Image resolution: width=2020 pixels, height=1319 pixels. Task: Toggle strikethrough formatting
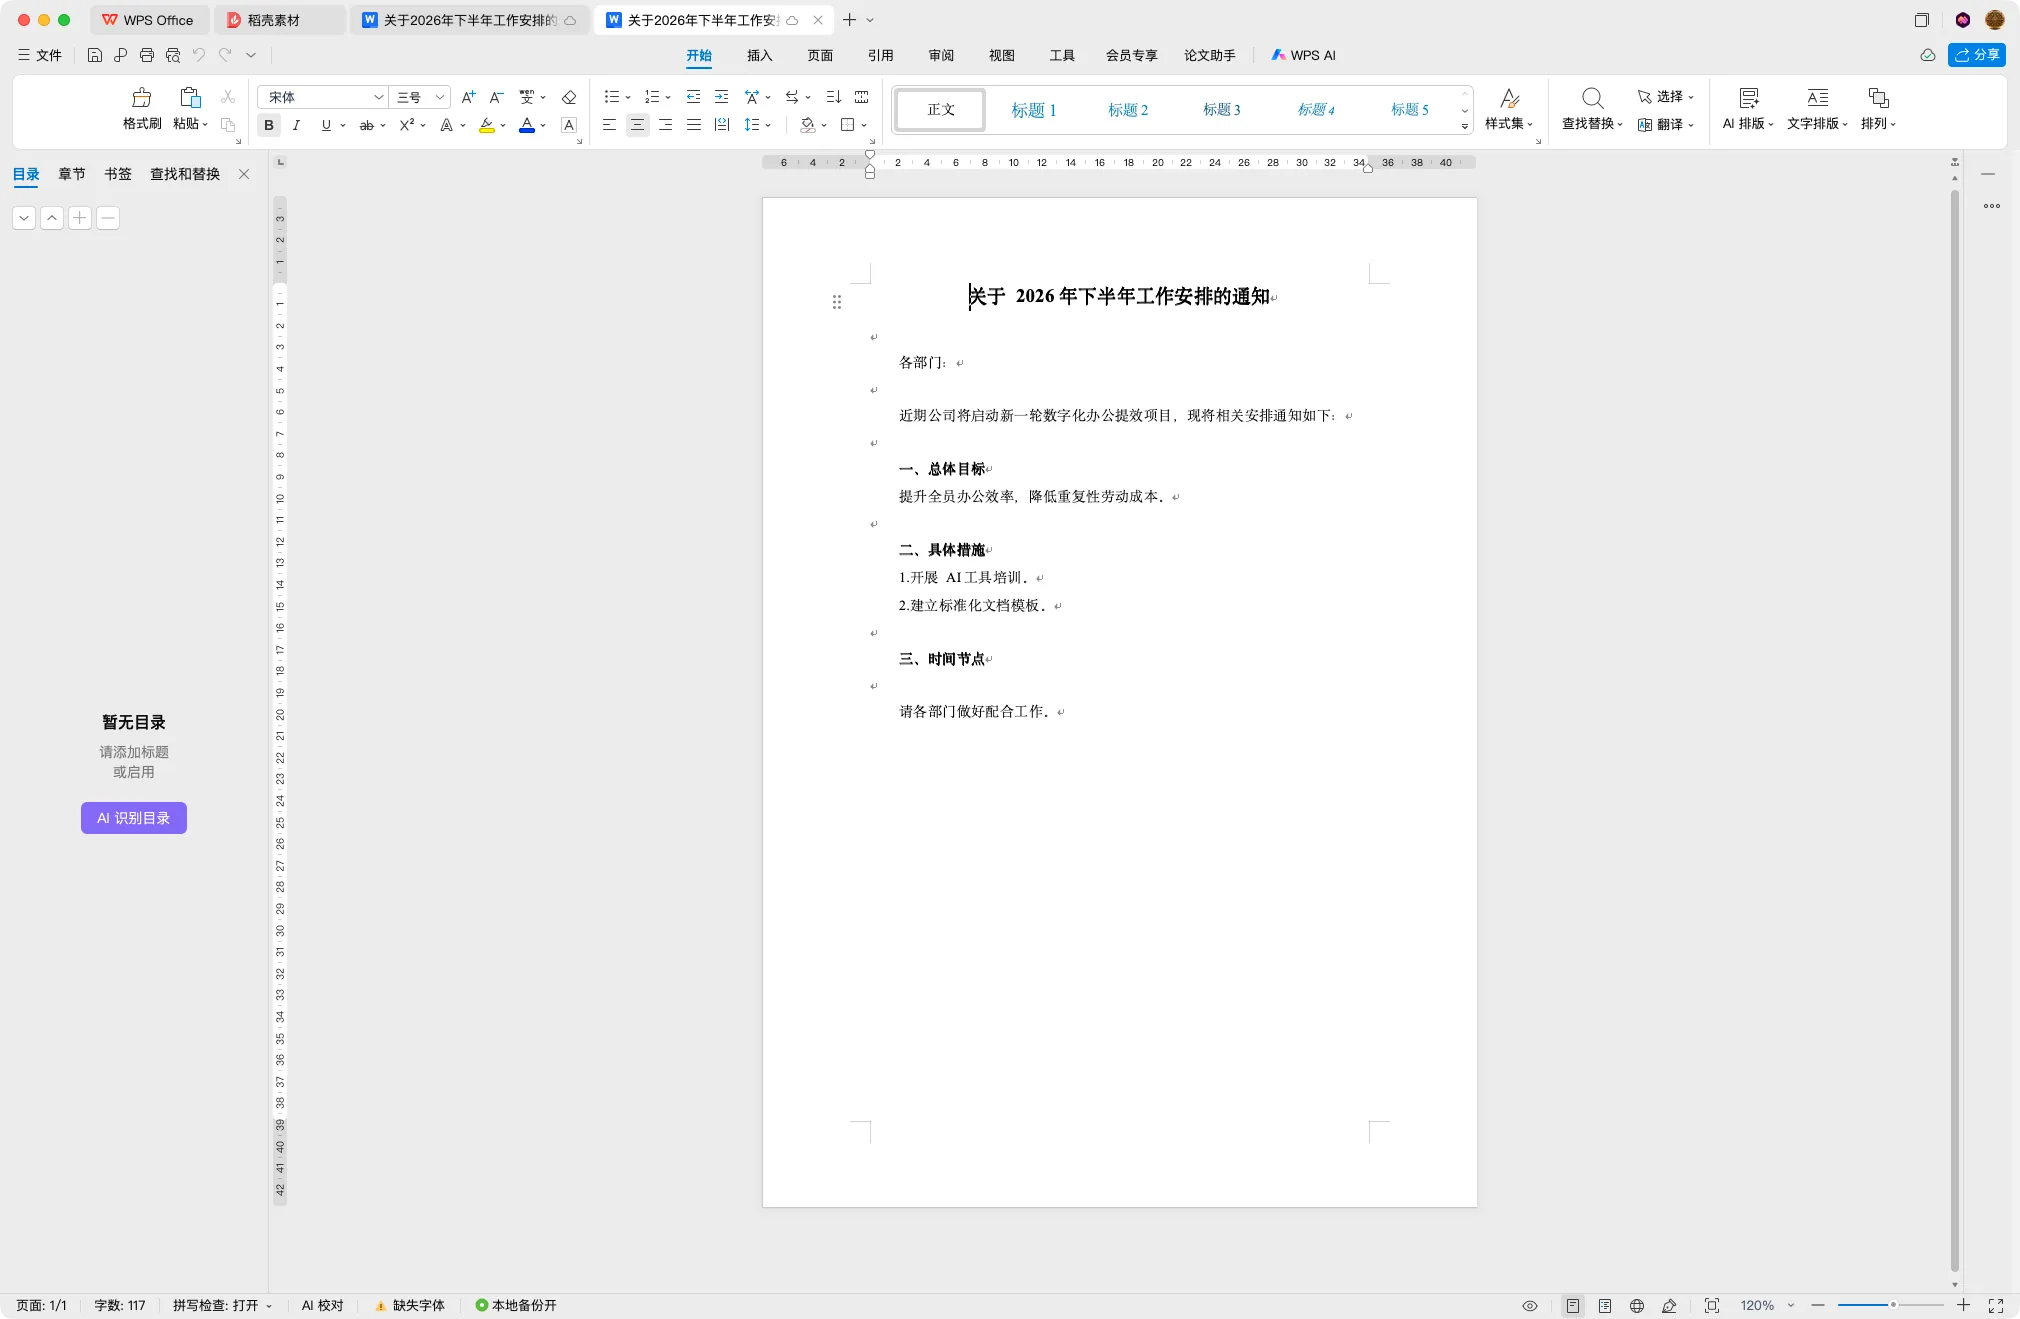(x=367, y=125)
